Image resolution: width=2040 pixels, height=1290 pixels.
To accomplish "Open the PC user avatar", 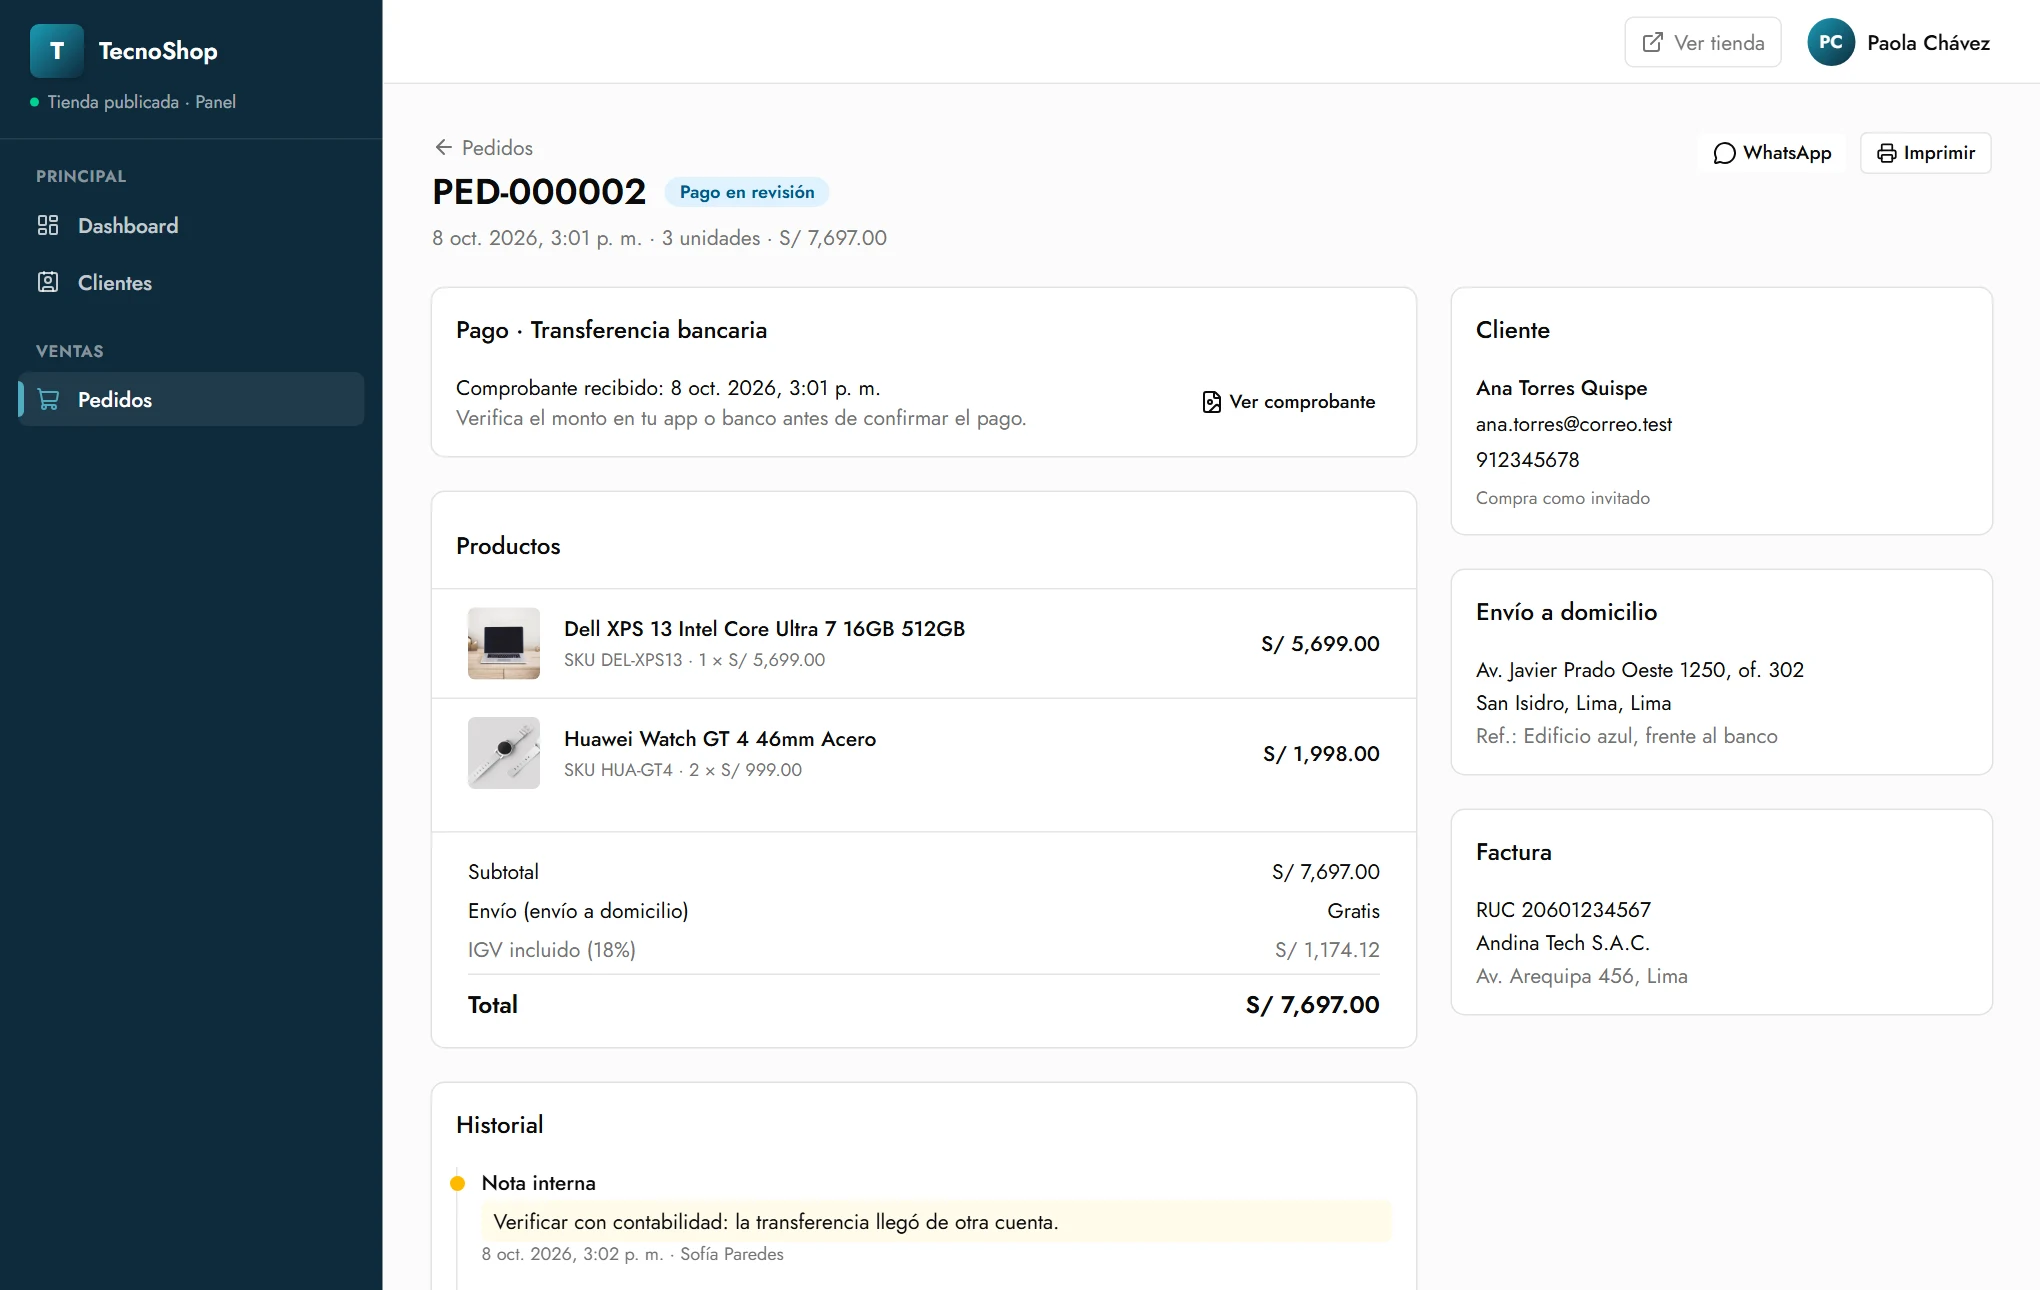I will coord(1831,42).
